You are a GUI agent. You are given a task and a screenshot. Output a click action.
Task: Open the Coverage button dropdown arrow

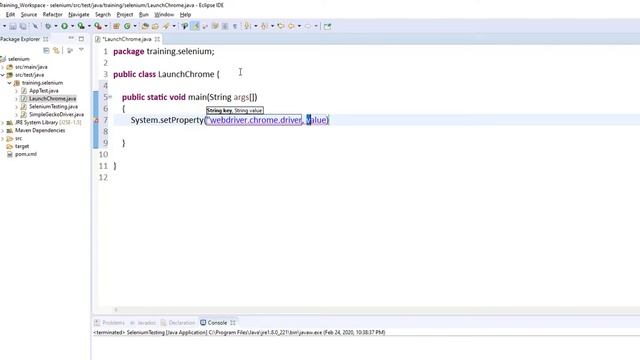point(89,26)
